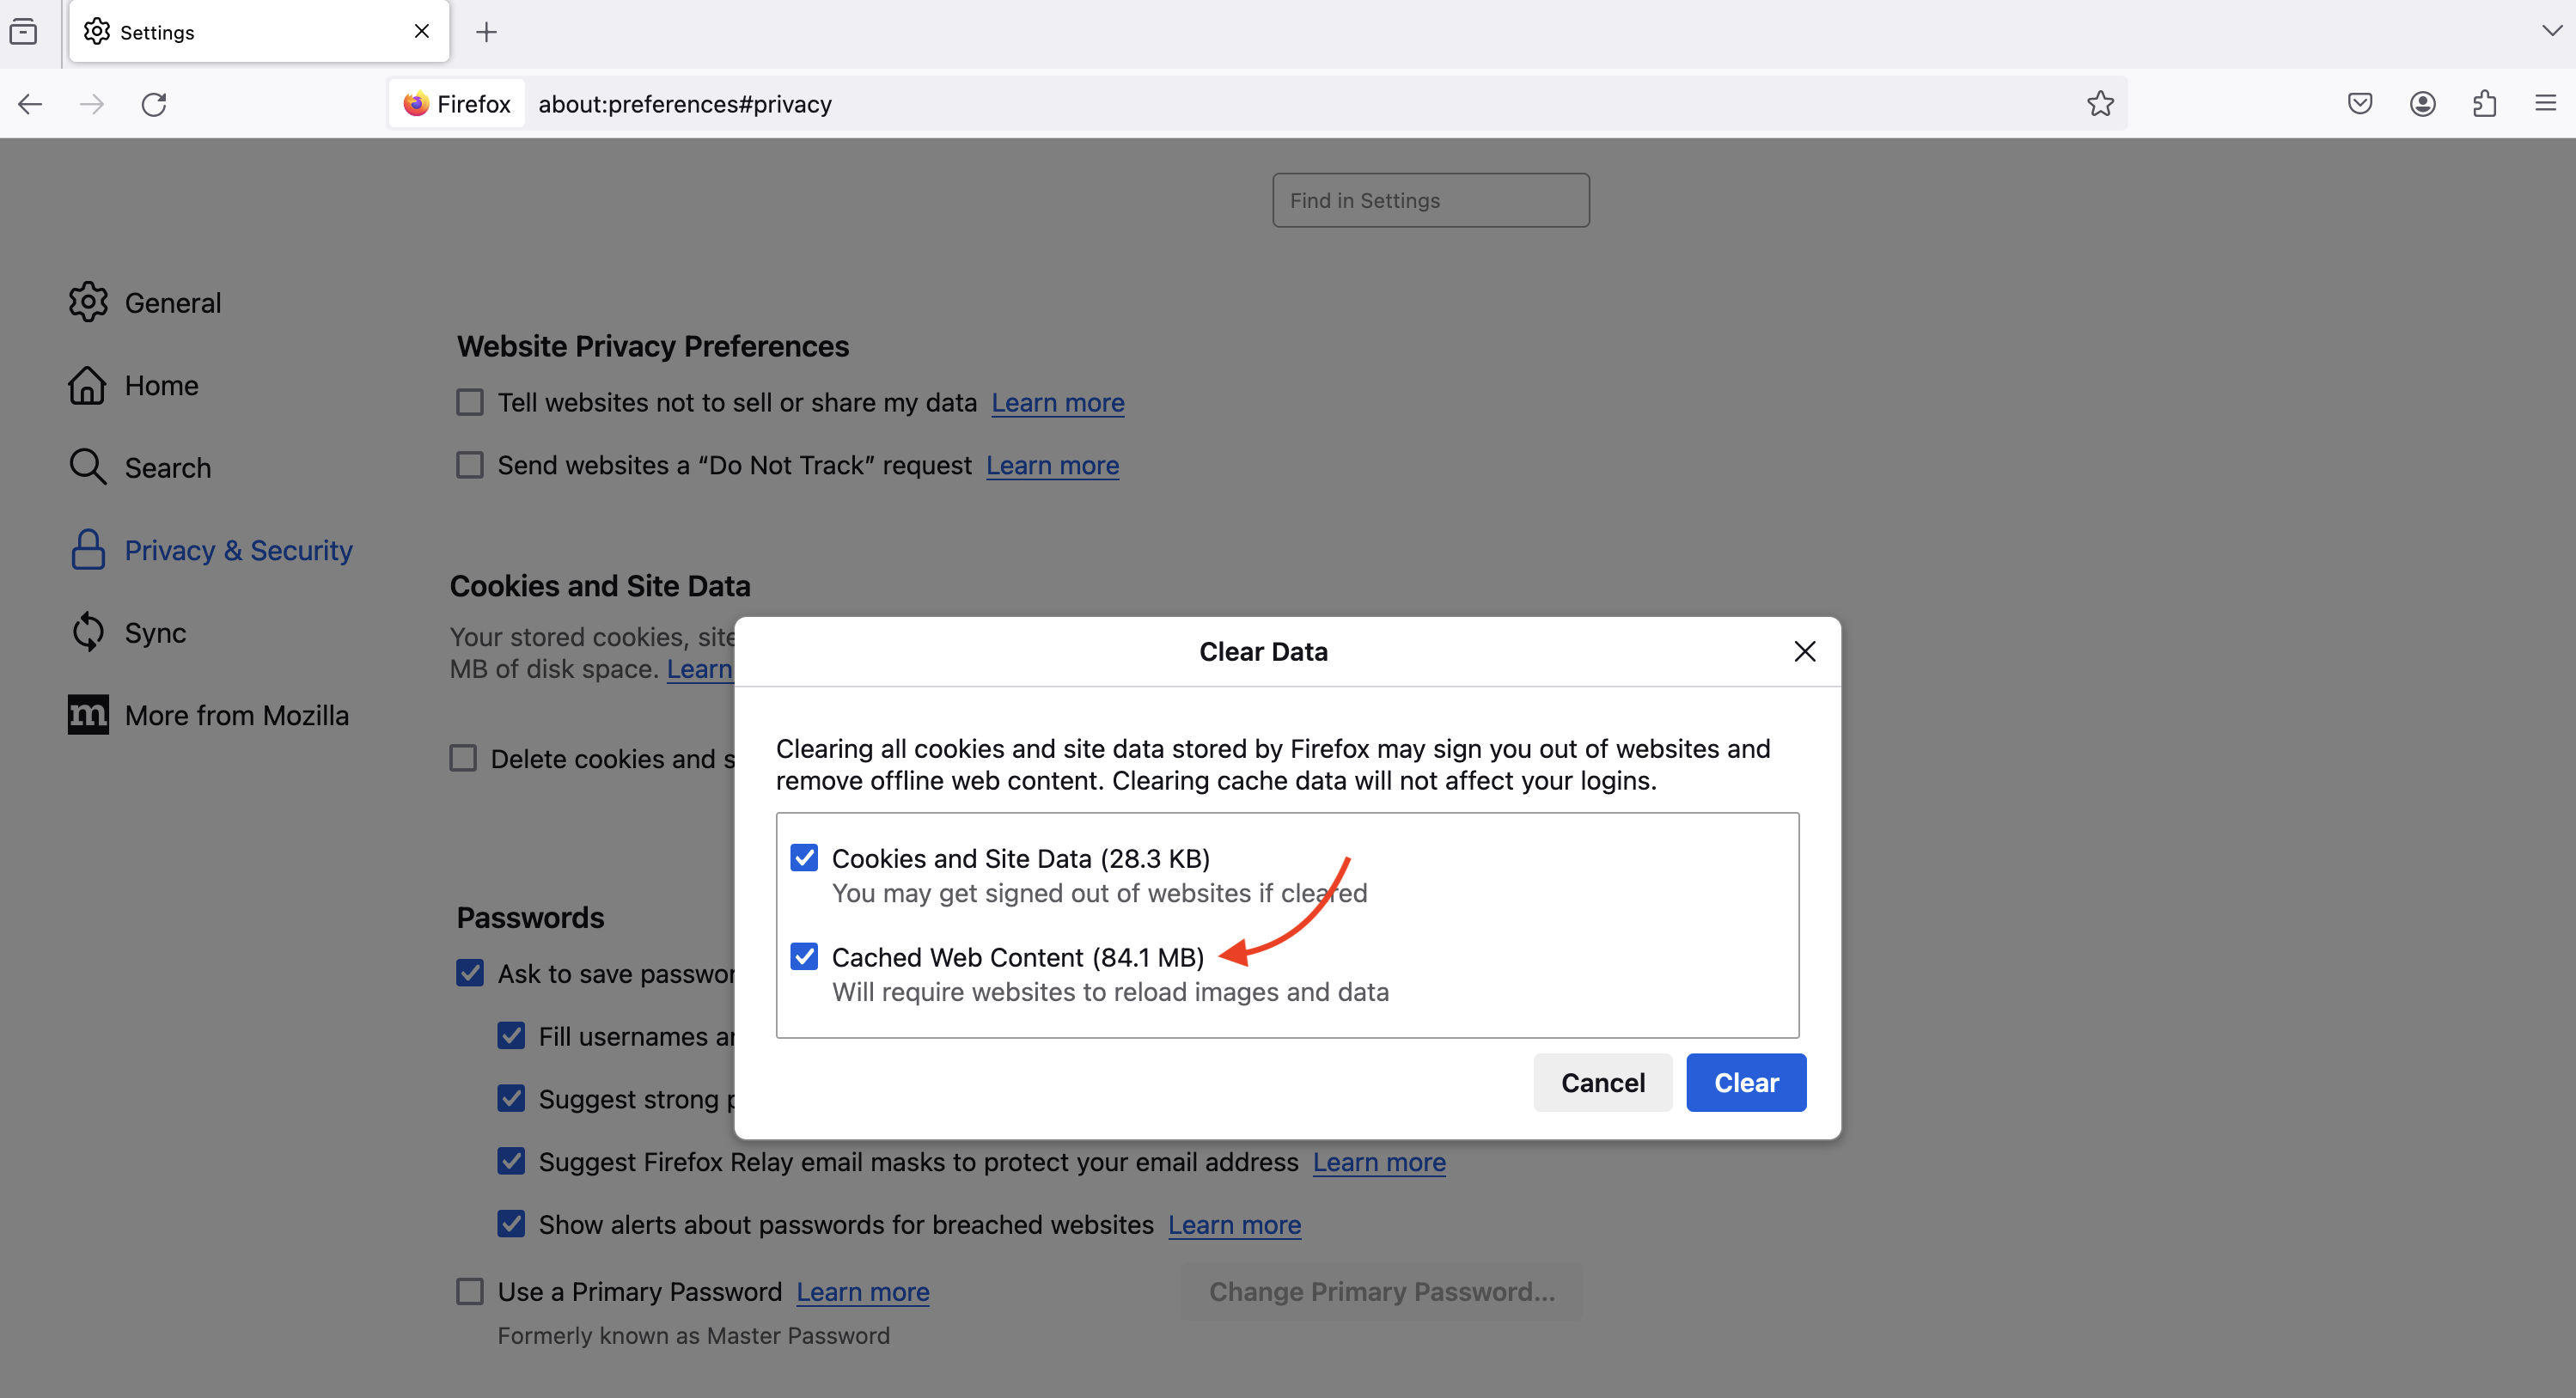Click the Search magnifier icon in sidebar
Viewport: 2576px width, 1398px height.
pos(88,467)
